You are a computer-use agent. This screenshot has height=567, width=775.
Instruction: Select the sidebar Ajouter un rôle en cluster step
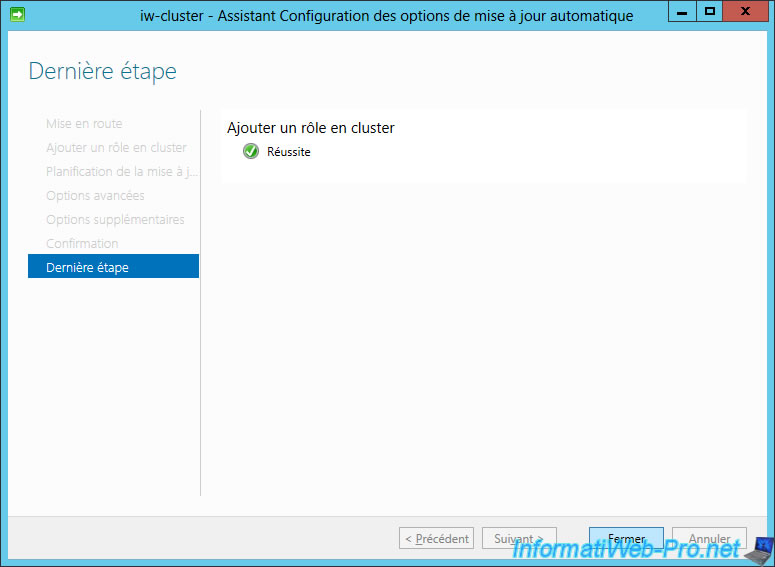point(116,147)
